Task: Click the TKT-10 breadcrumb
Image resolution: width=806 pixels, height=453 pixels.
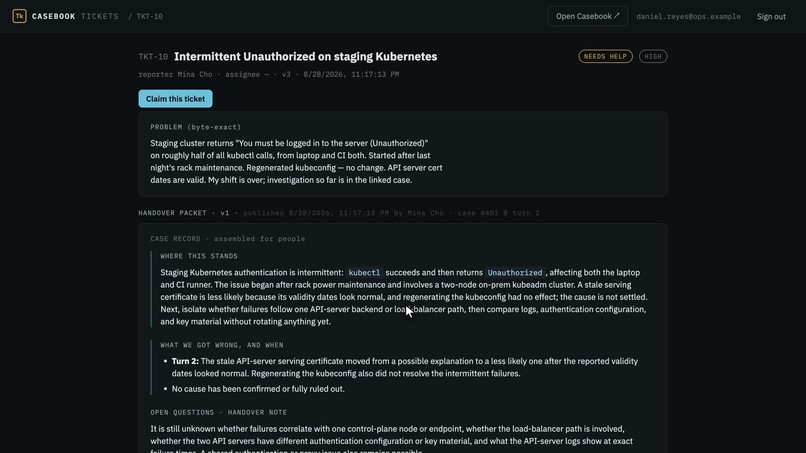Action: coord(150,16)
